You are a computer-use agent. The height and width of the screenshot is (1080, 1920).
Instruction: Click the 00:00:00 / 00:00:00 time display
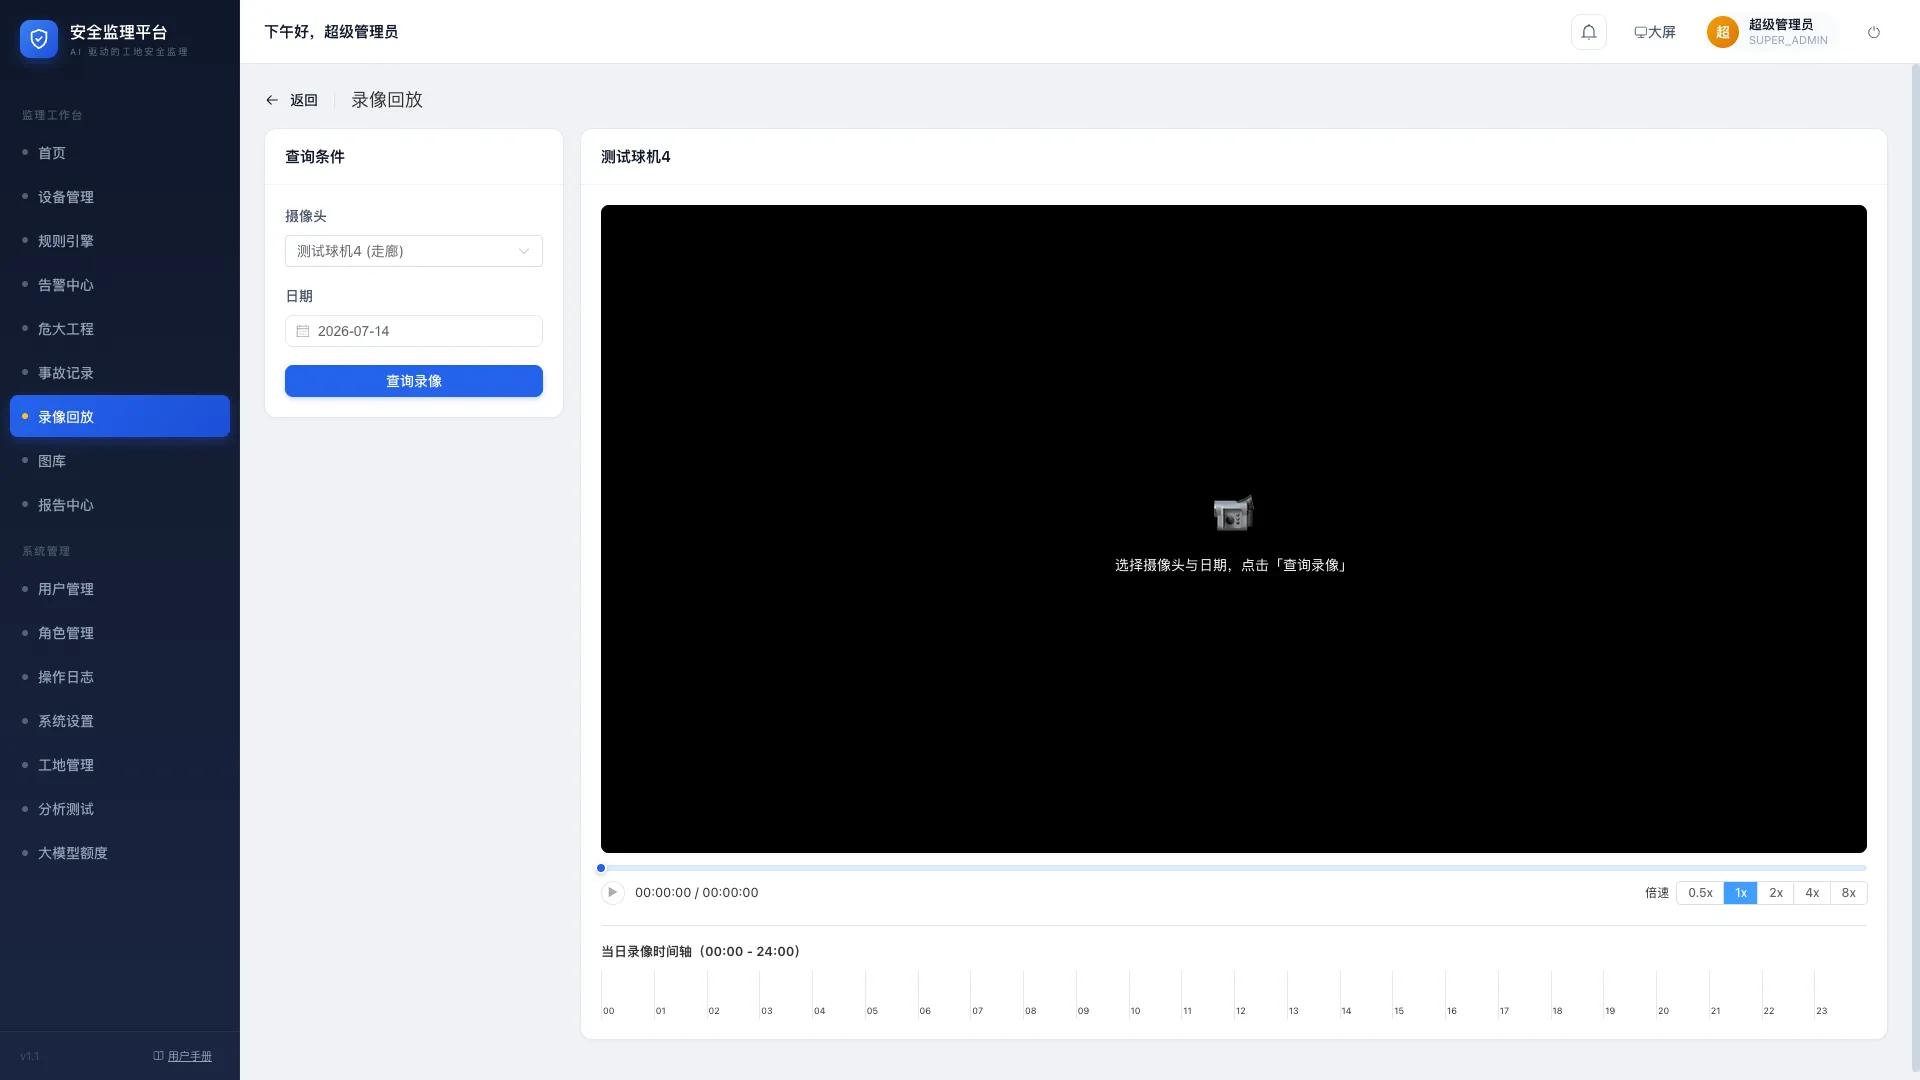tap(697, 893)
